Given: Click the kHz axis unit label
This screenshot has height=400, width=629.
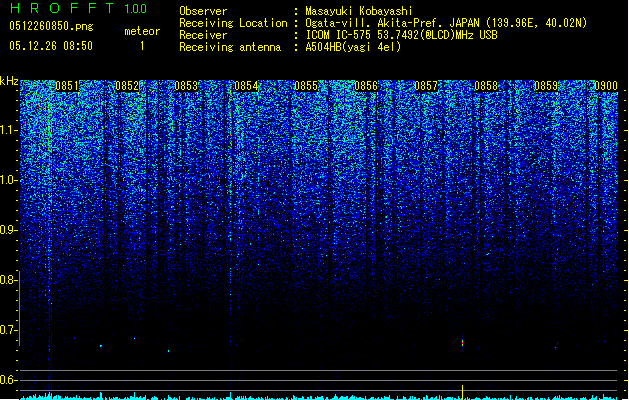Looking at the screenshot, I should coord(9,81).
